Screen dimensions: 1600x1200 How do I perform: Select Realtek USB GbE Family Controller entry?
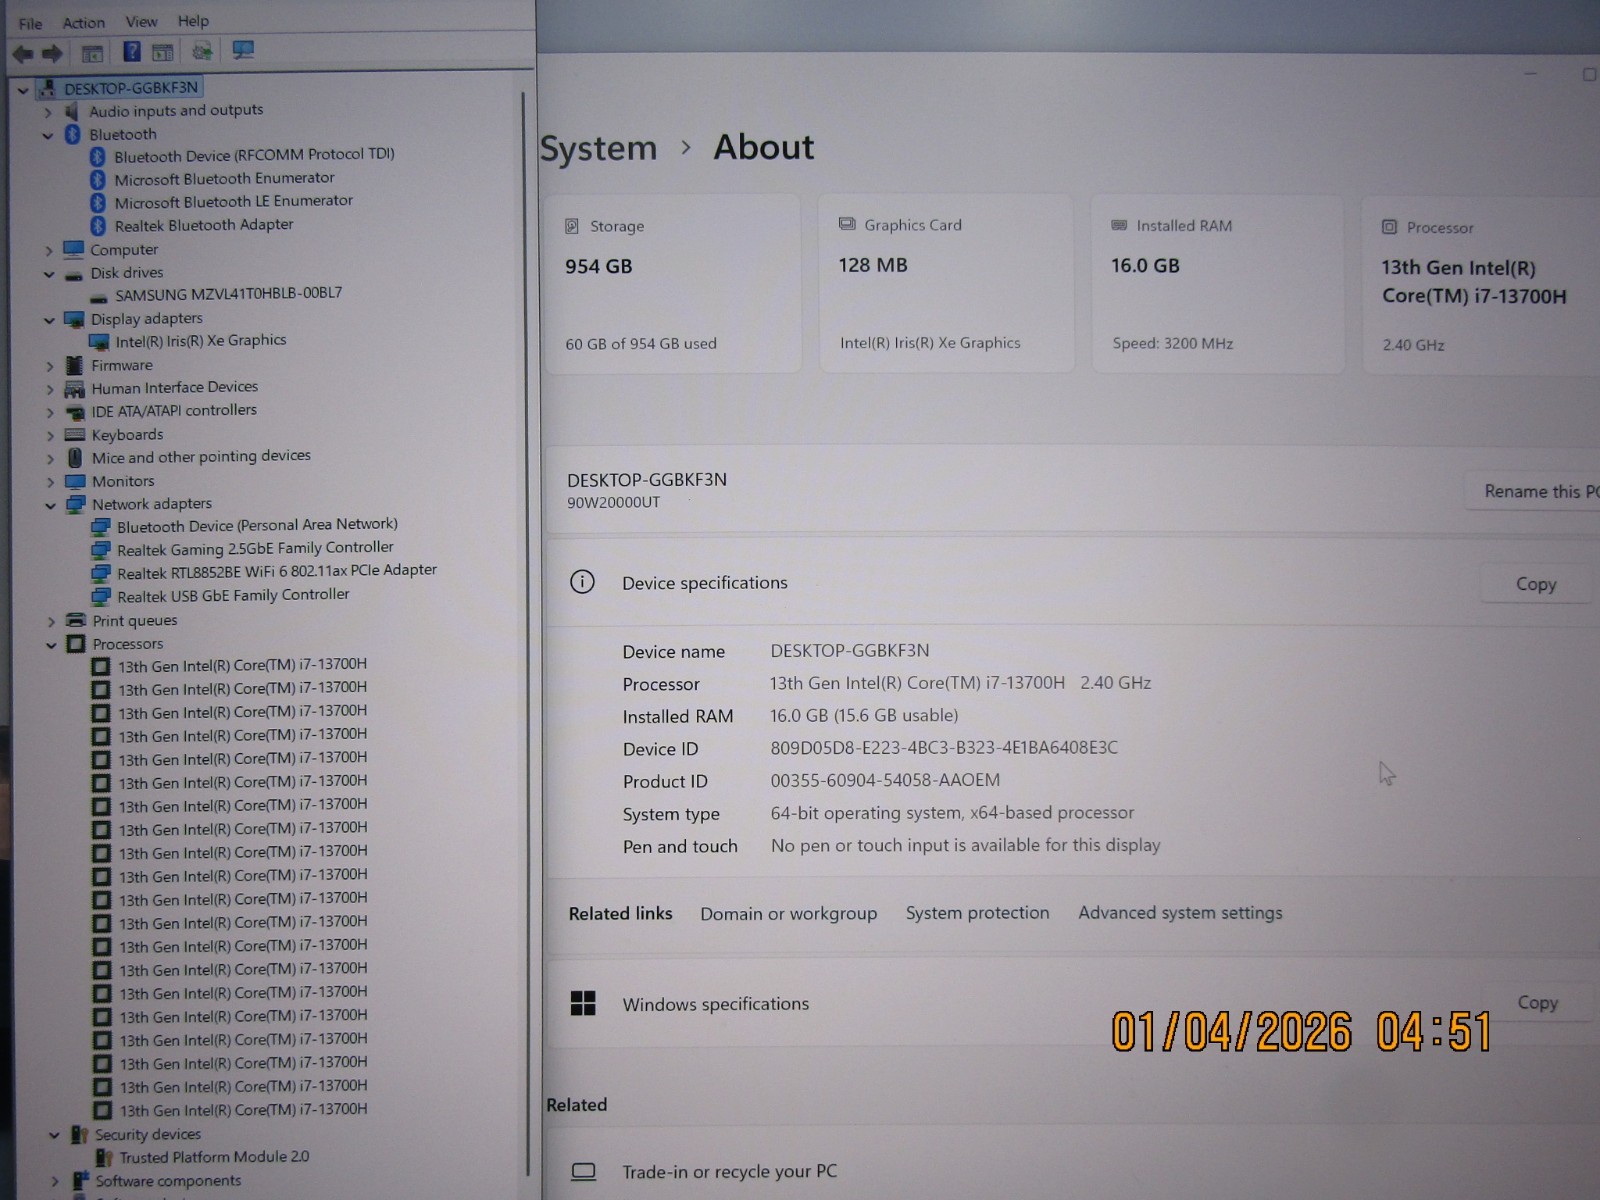pos(233,595)
